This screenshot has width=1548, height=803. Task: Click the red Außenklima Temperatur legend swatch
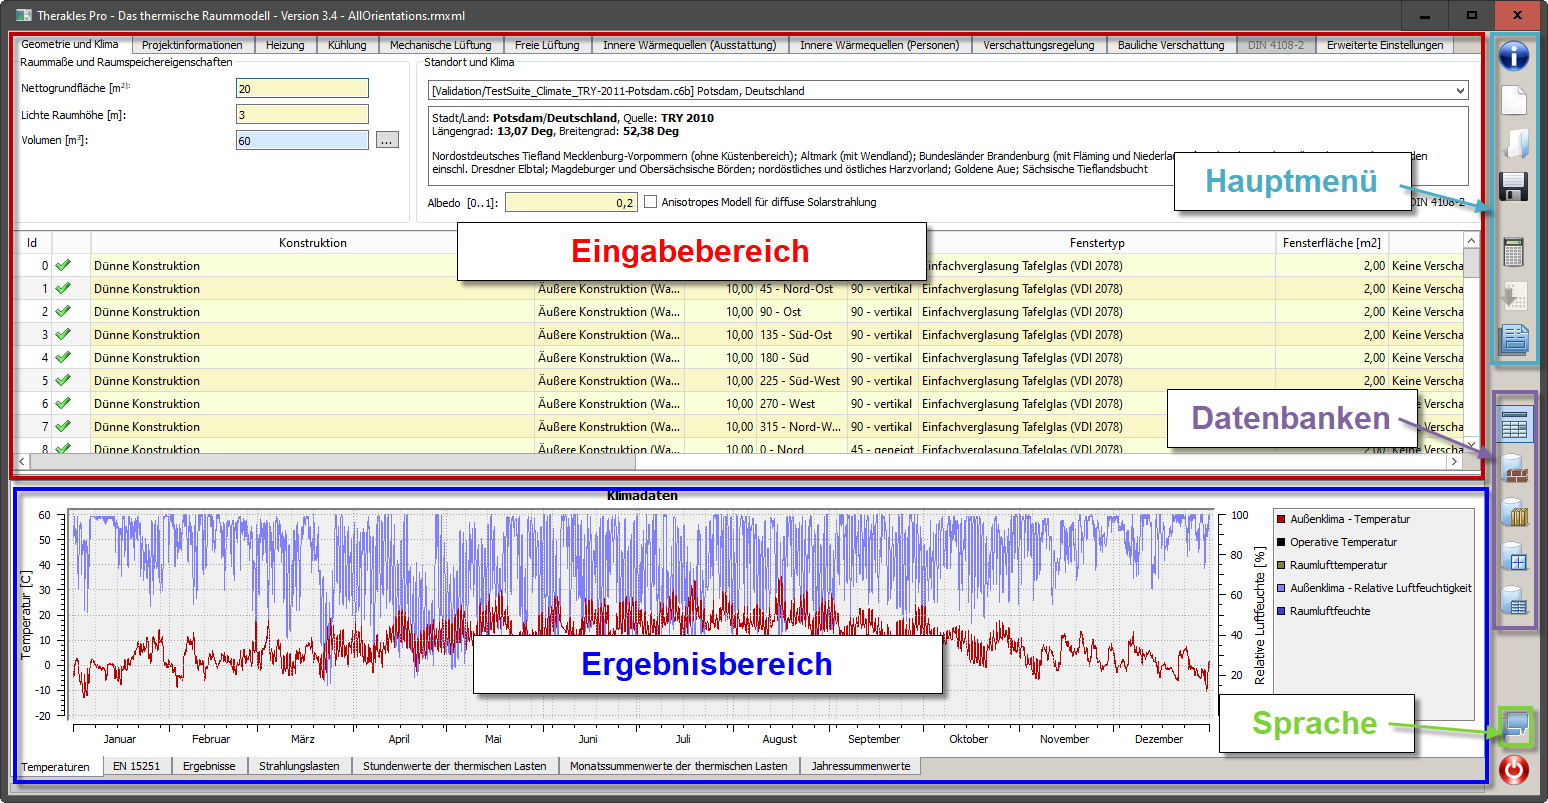coord(1281,519)
